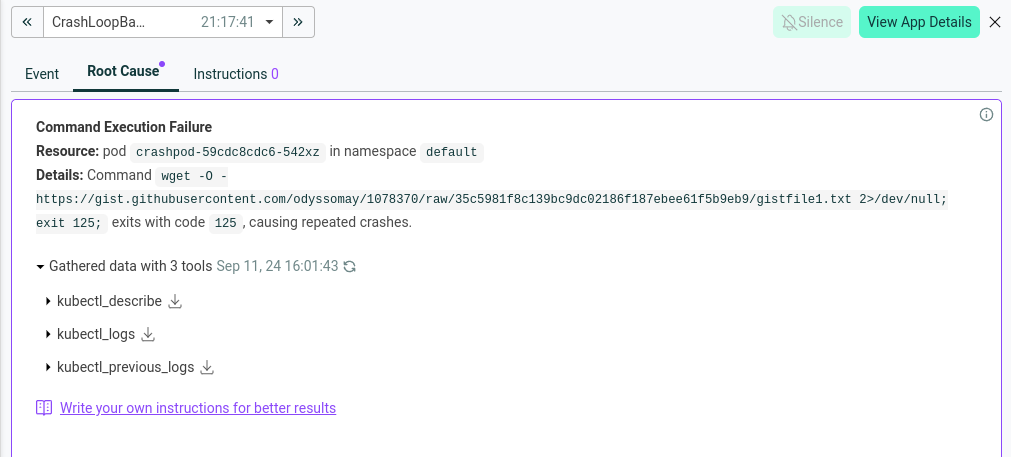The image size is (1011, 457).
Task: Download kubectl_previous_logs output
Action: coord(207,367)
